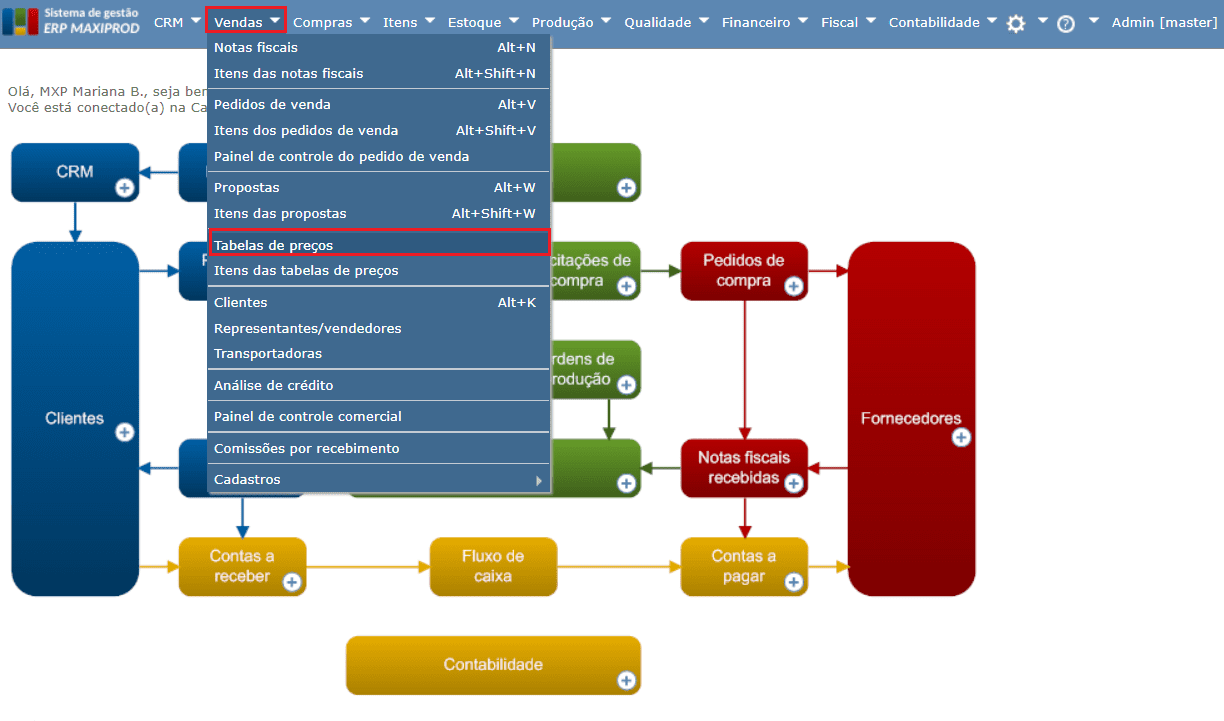The image size is (1224, 721).
Task: Open Painel de controle do pedido de venda
Action: click(x=379, y=156)
